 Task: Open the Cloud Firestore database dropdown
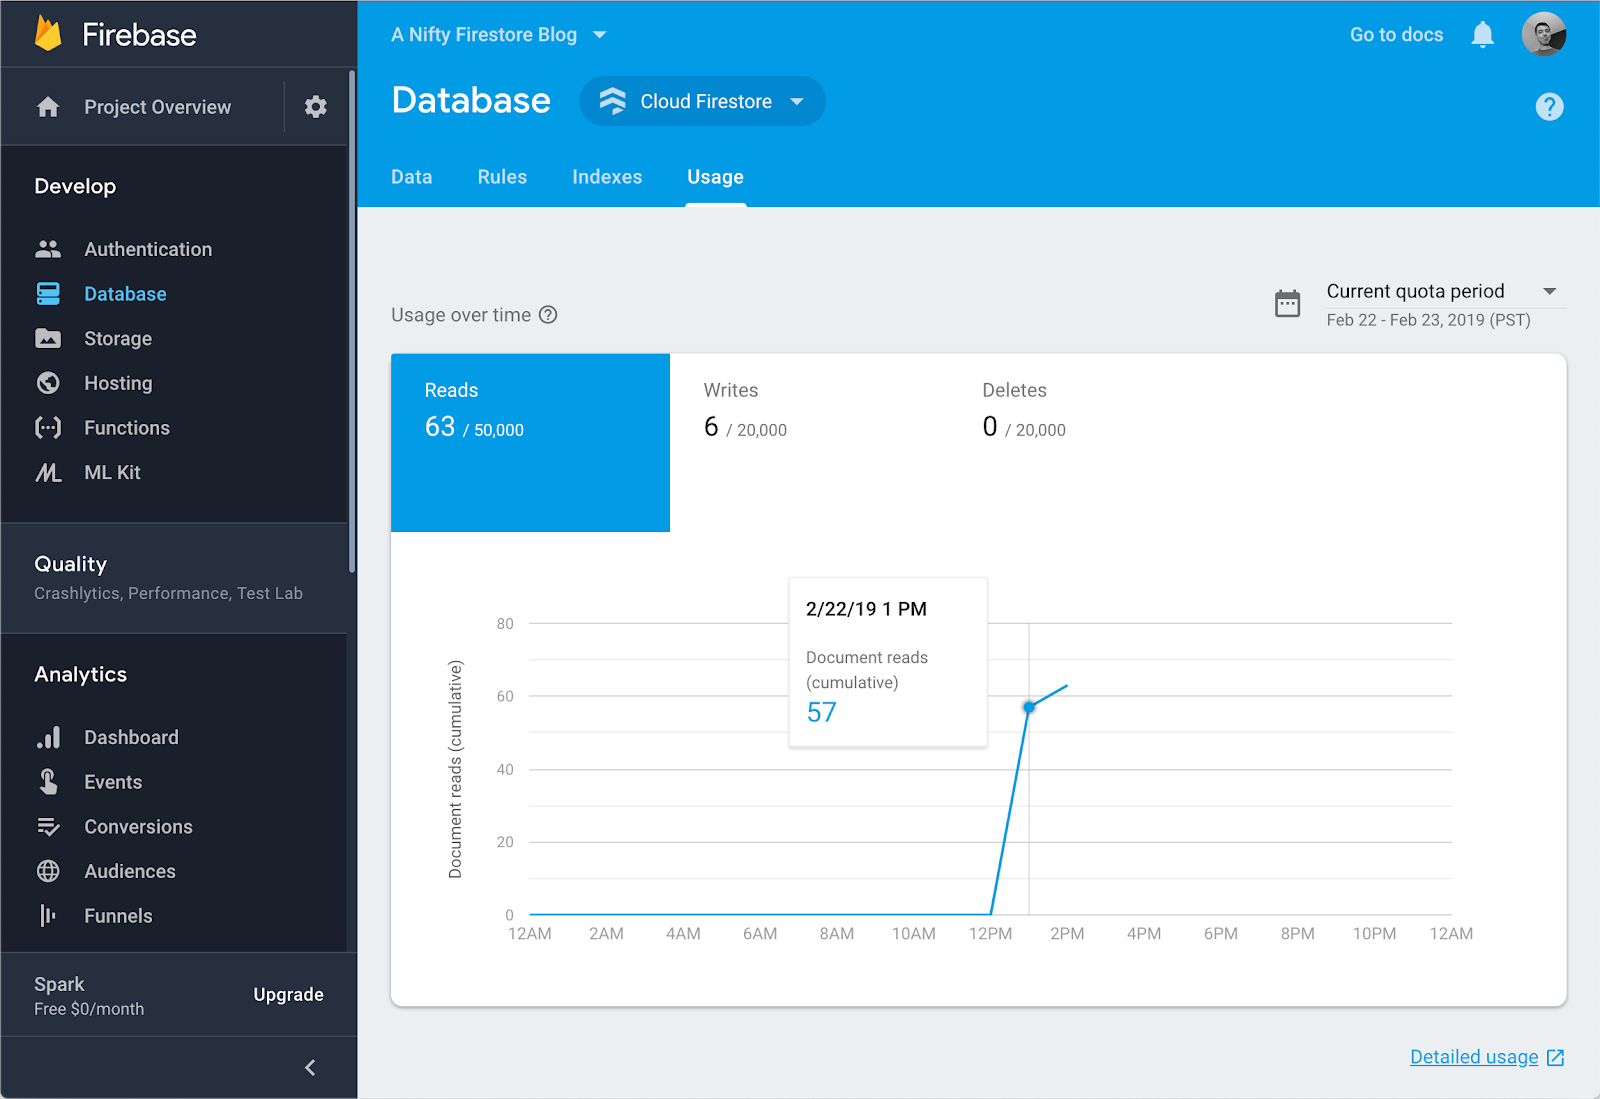pos(702,101)
